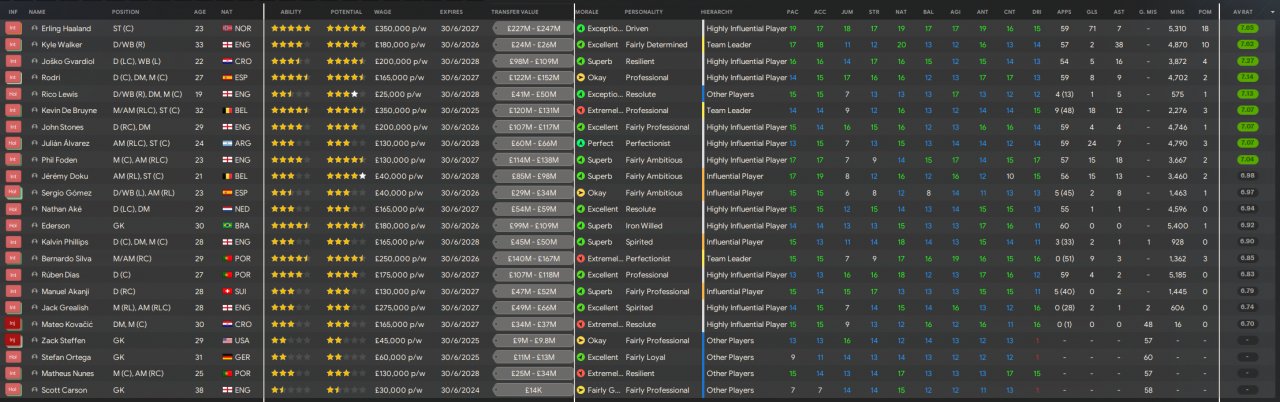This screenshot has width=1280, height=402.
Task: Click the Belgium flag for Kevin De Bruyne
Action: pyautogui.click(x=225, y=111)
